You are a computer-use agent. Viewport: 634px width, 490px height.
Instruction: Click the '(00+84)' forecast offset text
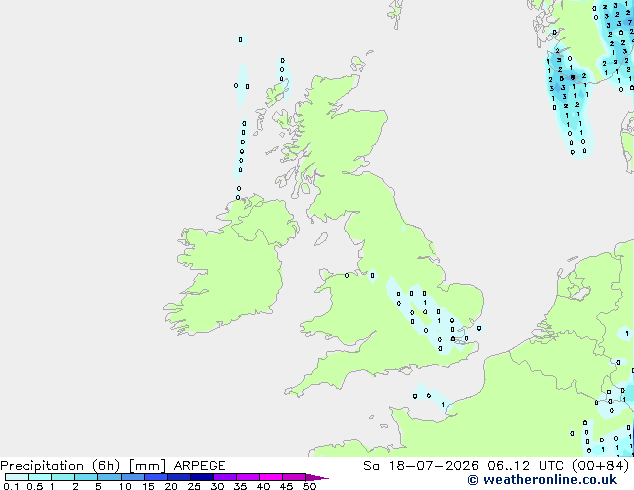(600, 466)
